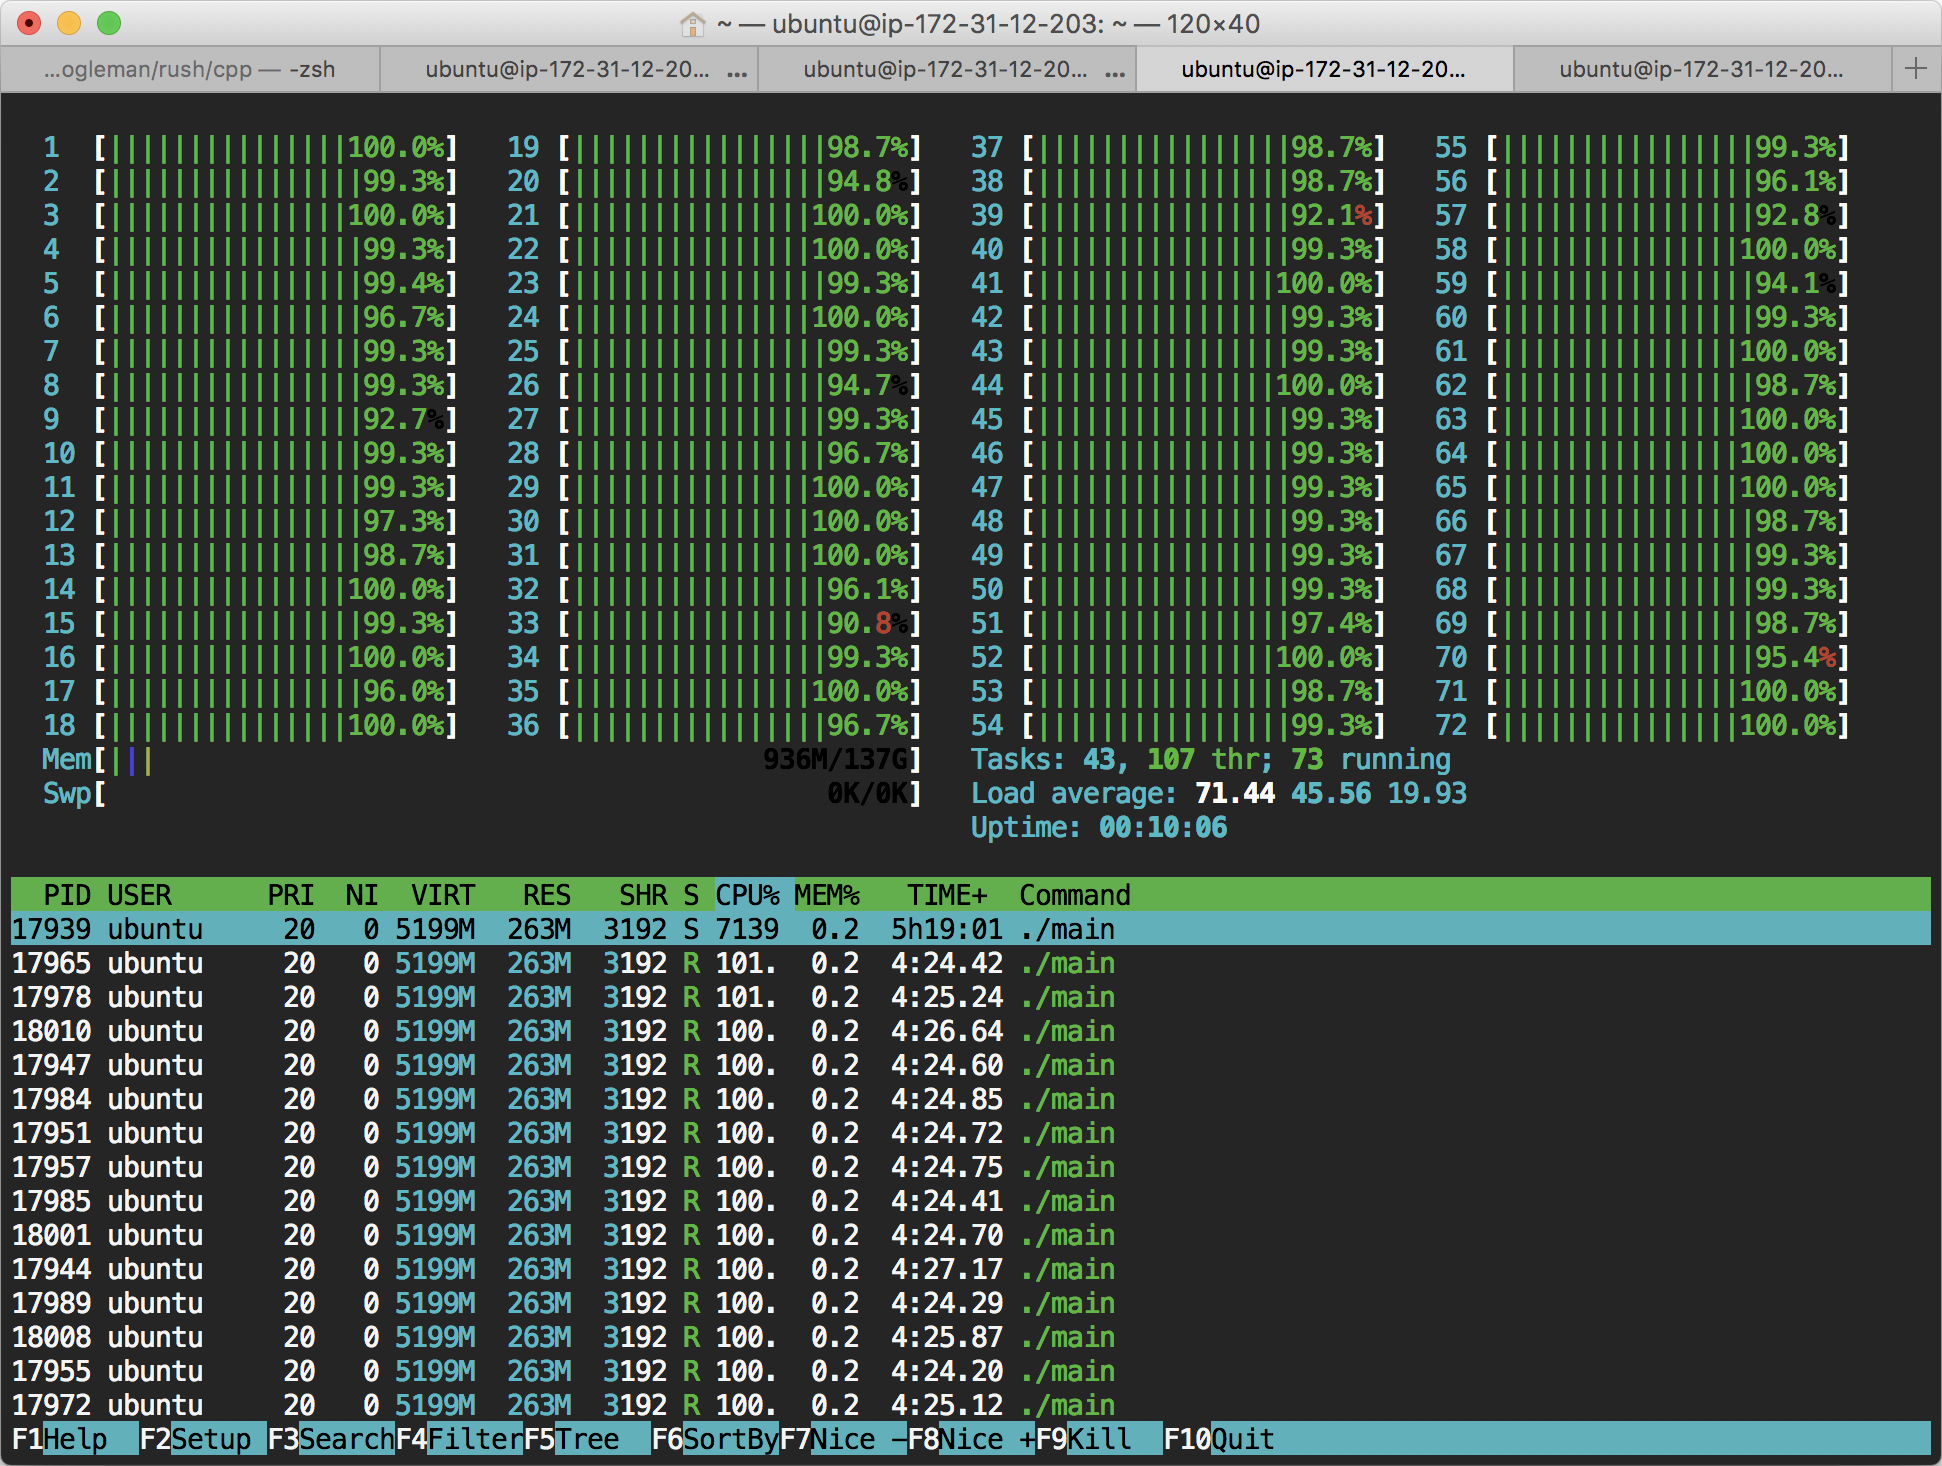
Task: Select process row with PID 17978
Action: click(971, 997)
